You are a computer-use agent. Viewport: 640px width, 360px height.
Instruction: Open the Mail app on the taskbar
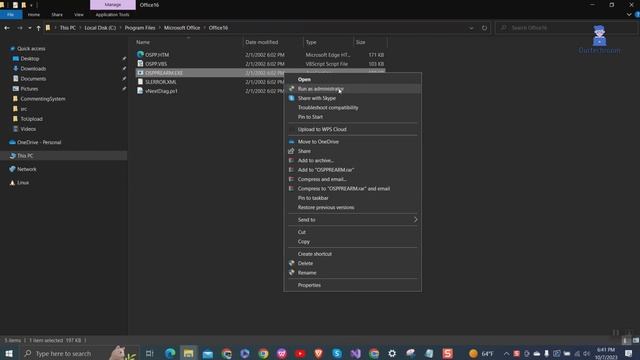click(207, 353)
